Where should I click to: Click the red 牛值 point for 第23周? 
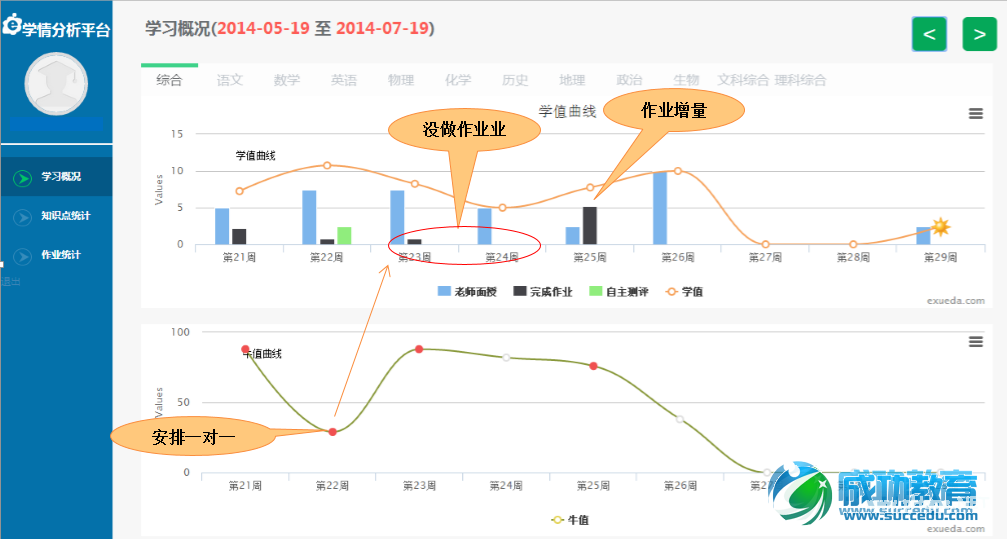[x=419, y=349]
